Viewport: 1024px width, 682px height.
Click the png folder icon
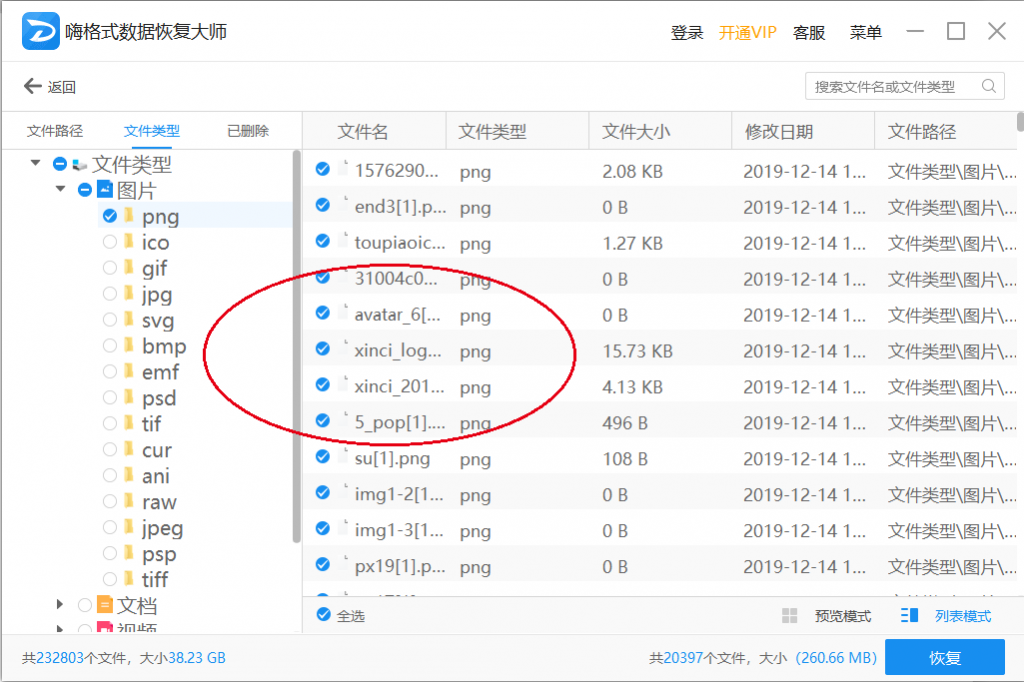(x=129, y=216)
